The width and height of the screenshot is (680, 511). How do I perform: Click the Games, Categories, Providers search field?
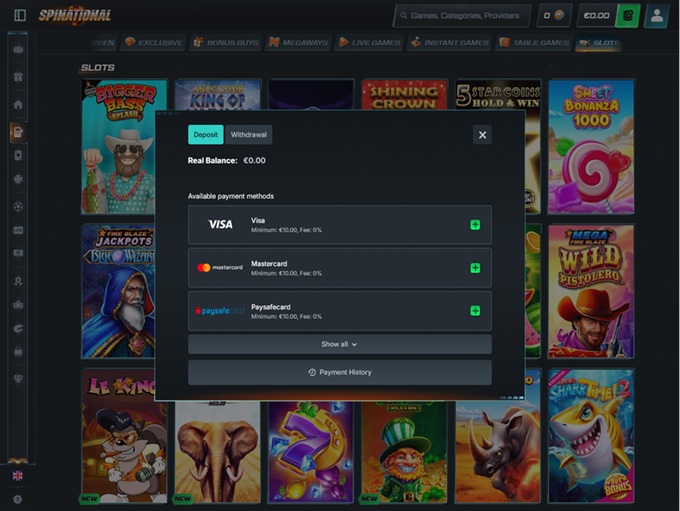(x=462, y=16)
